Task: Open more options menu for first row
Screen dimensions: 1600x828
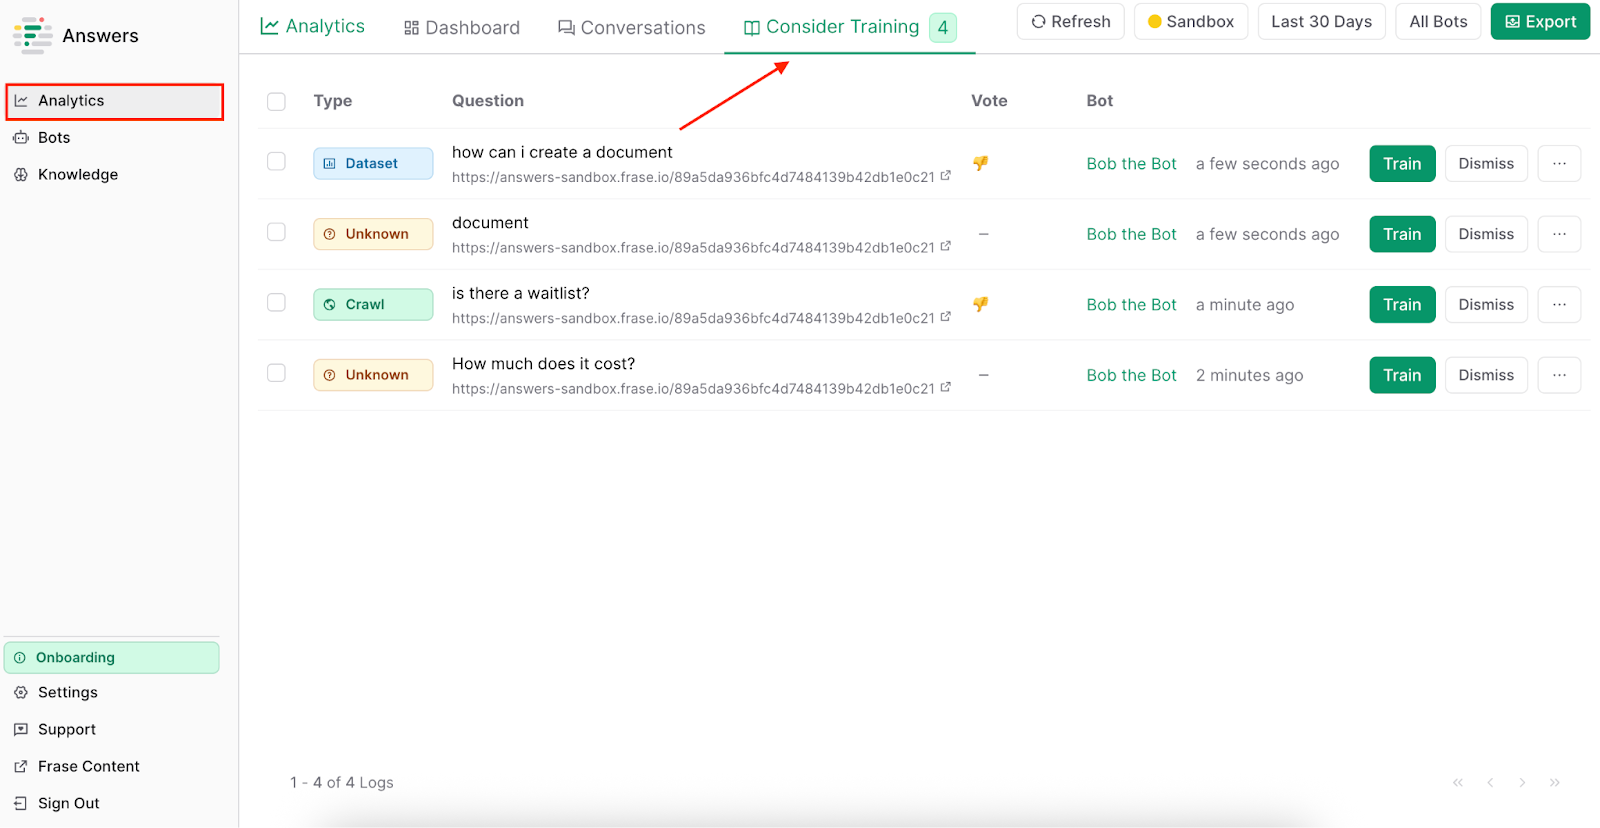Action: pyautogui.click(x=1559, y=164)
